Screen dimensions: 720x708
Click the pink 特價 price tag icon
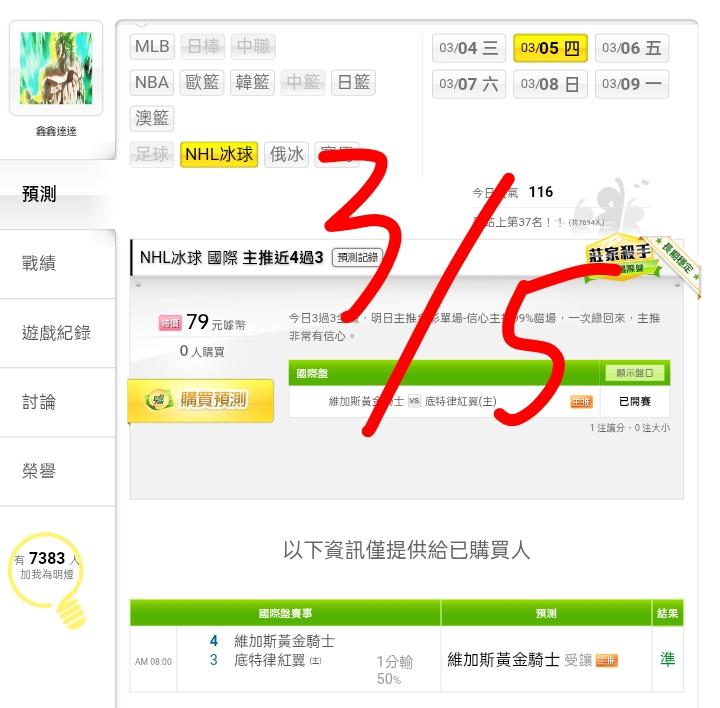point(170,323)
